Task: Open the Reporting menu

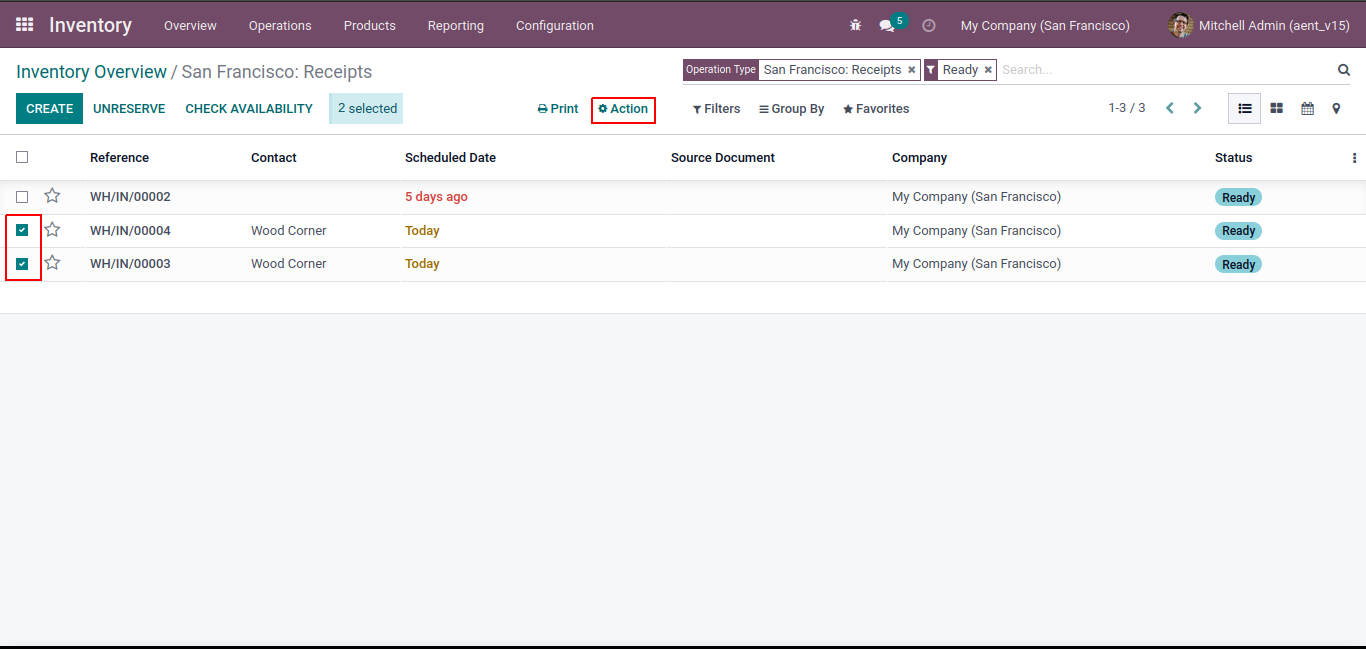Action: tap(456, 26)
